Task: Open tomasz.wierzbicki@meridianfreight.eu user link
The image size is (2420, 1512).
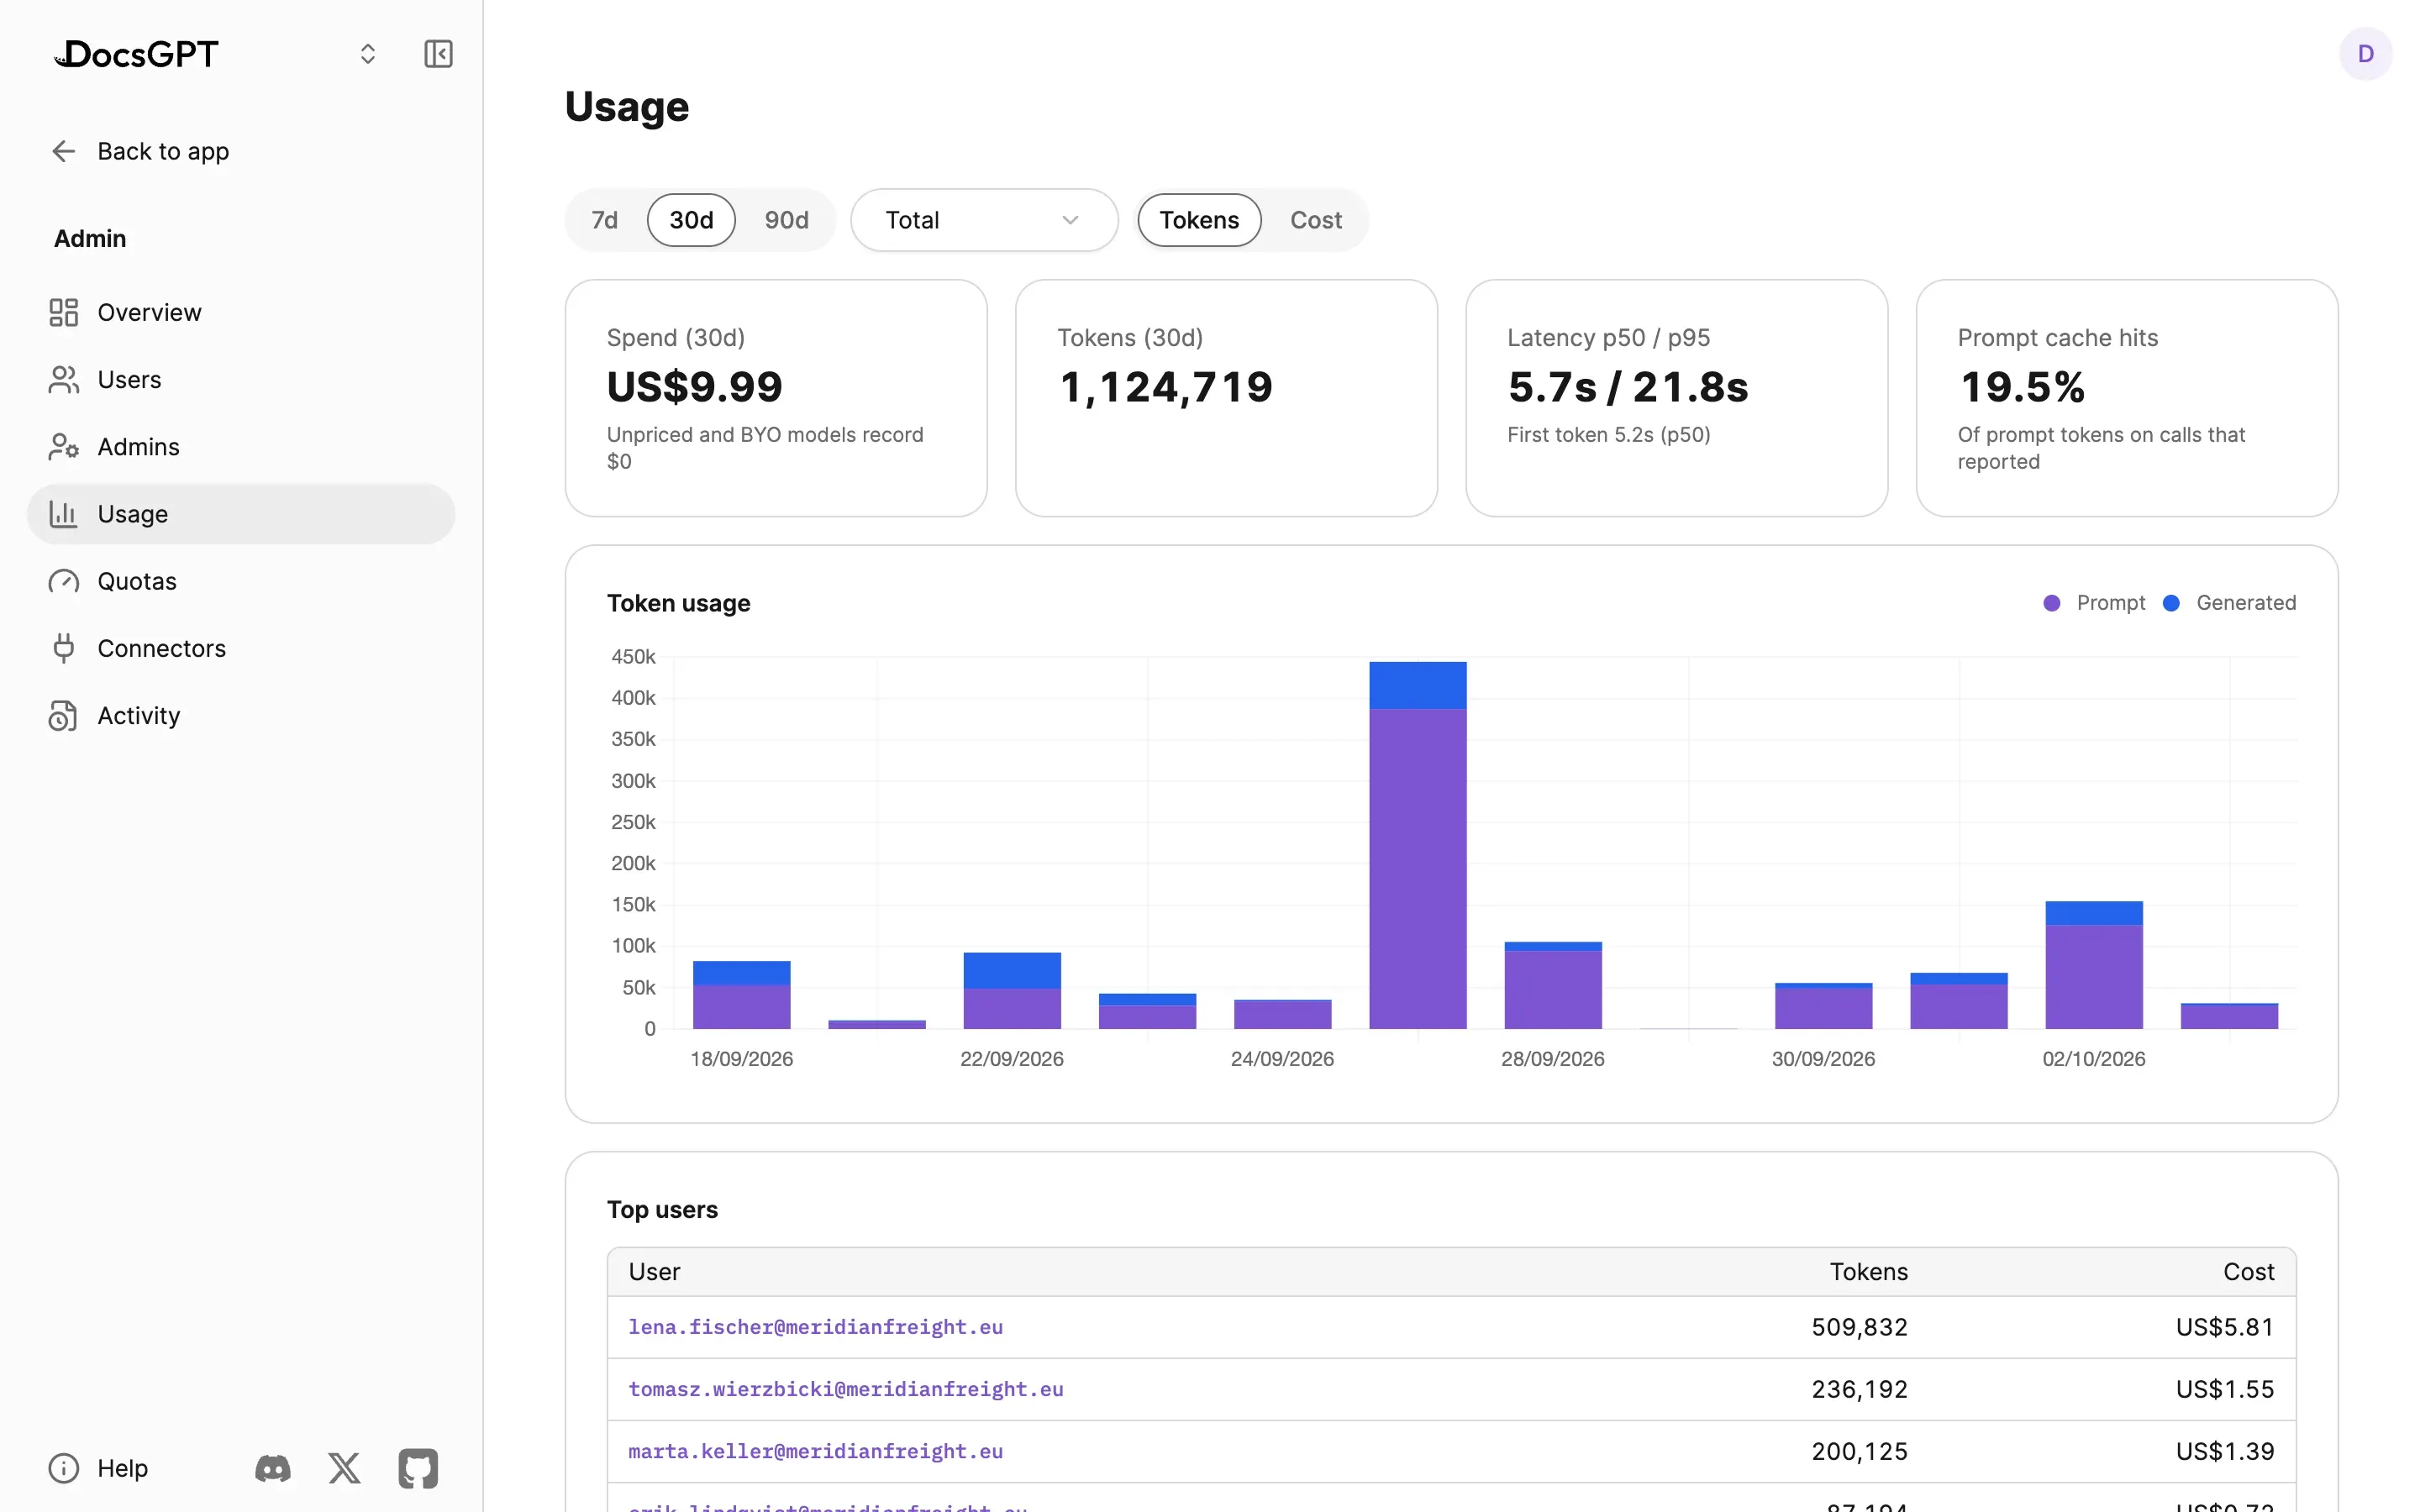Action: 845,1389
